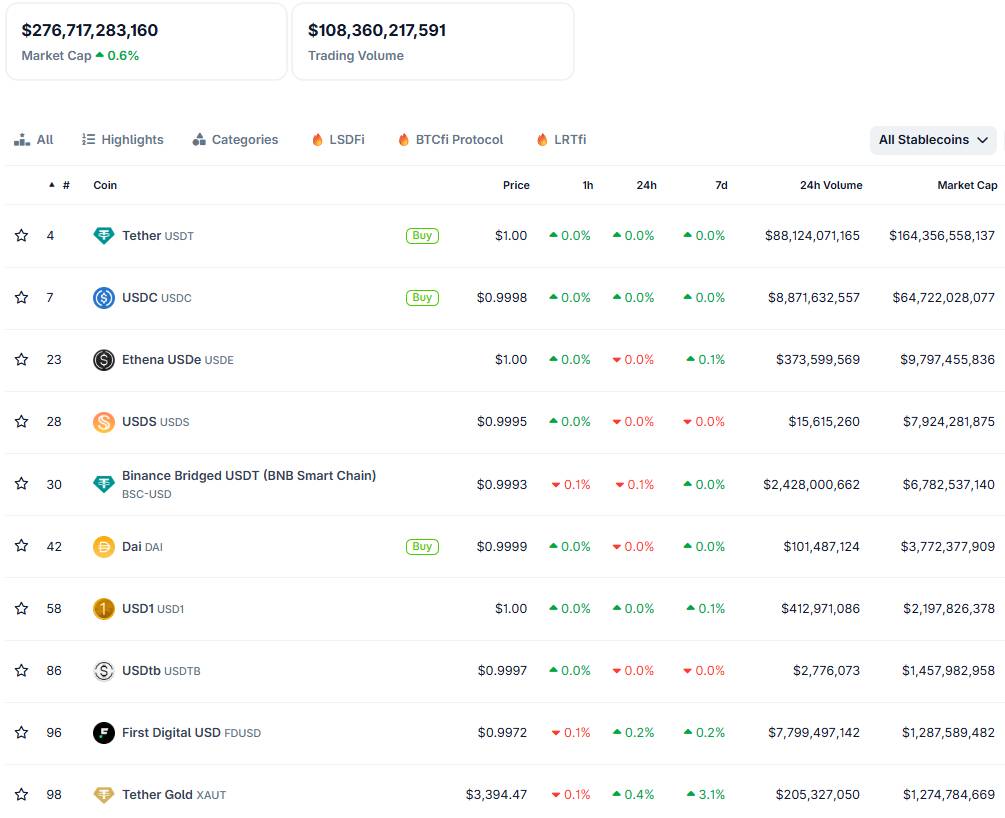1005x818 pixels.
Task: Favorite USDC with its star icon
Action: coord(21,297)
